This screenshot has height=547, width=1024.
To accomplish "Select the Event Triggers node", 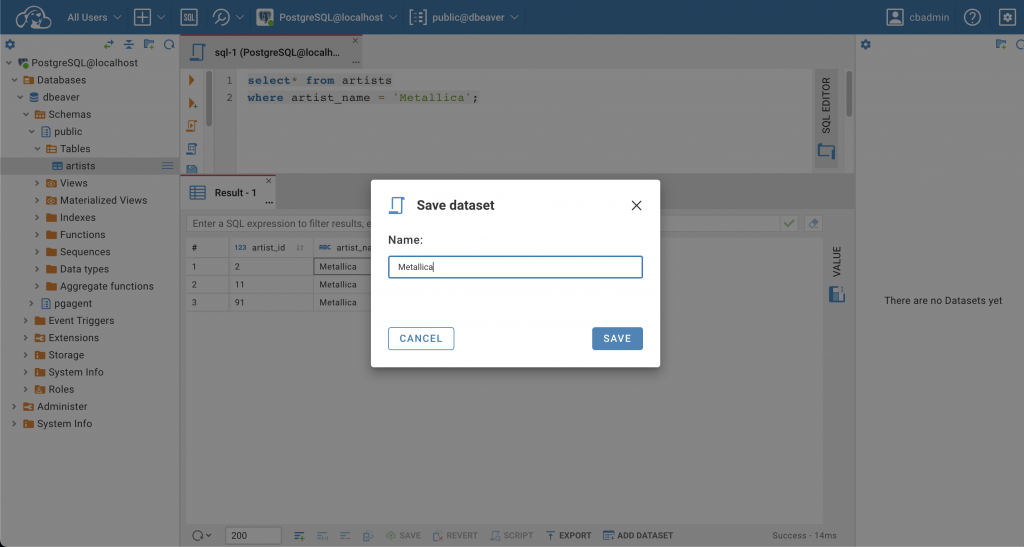I will 81,320.
